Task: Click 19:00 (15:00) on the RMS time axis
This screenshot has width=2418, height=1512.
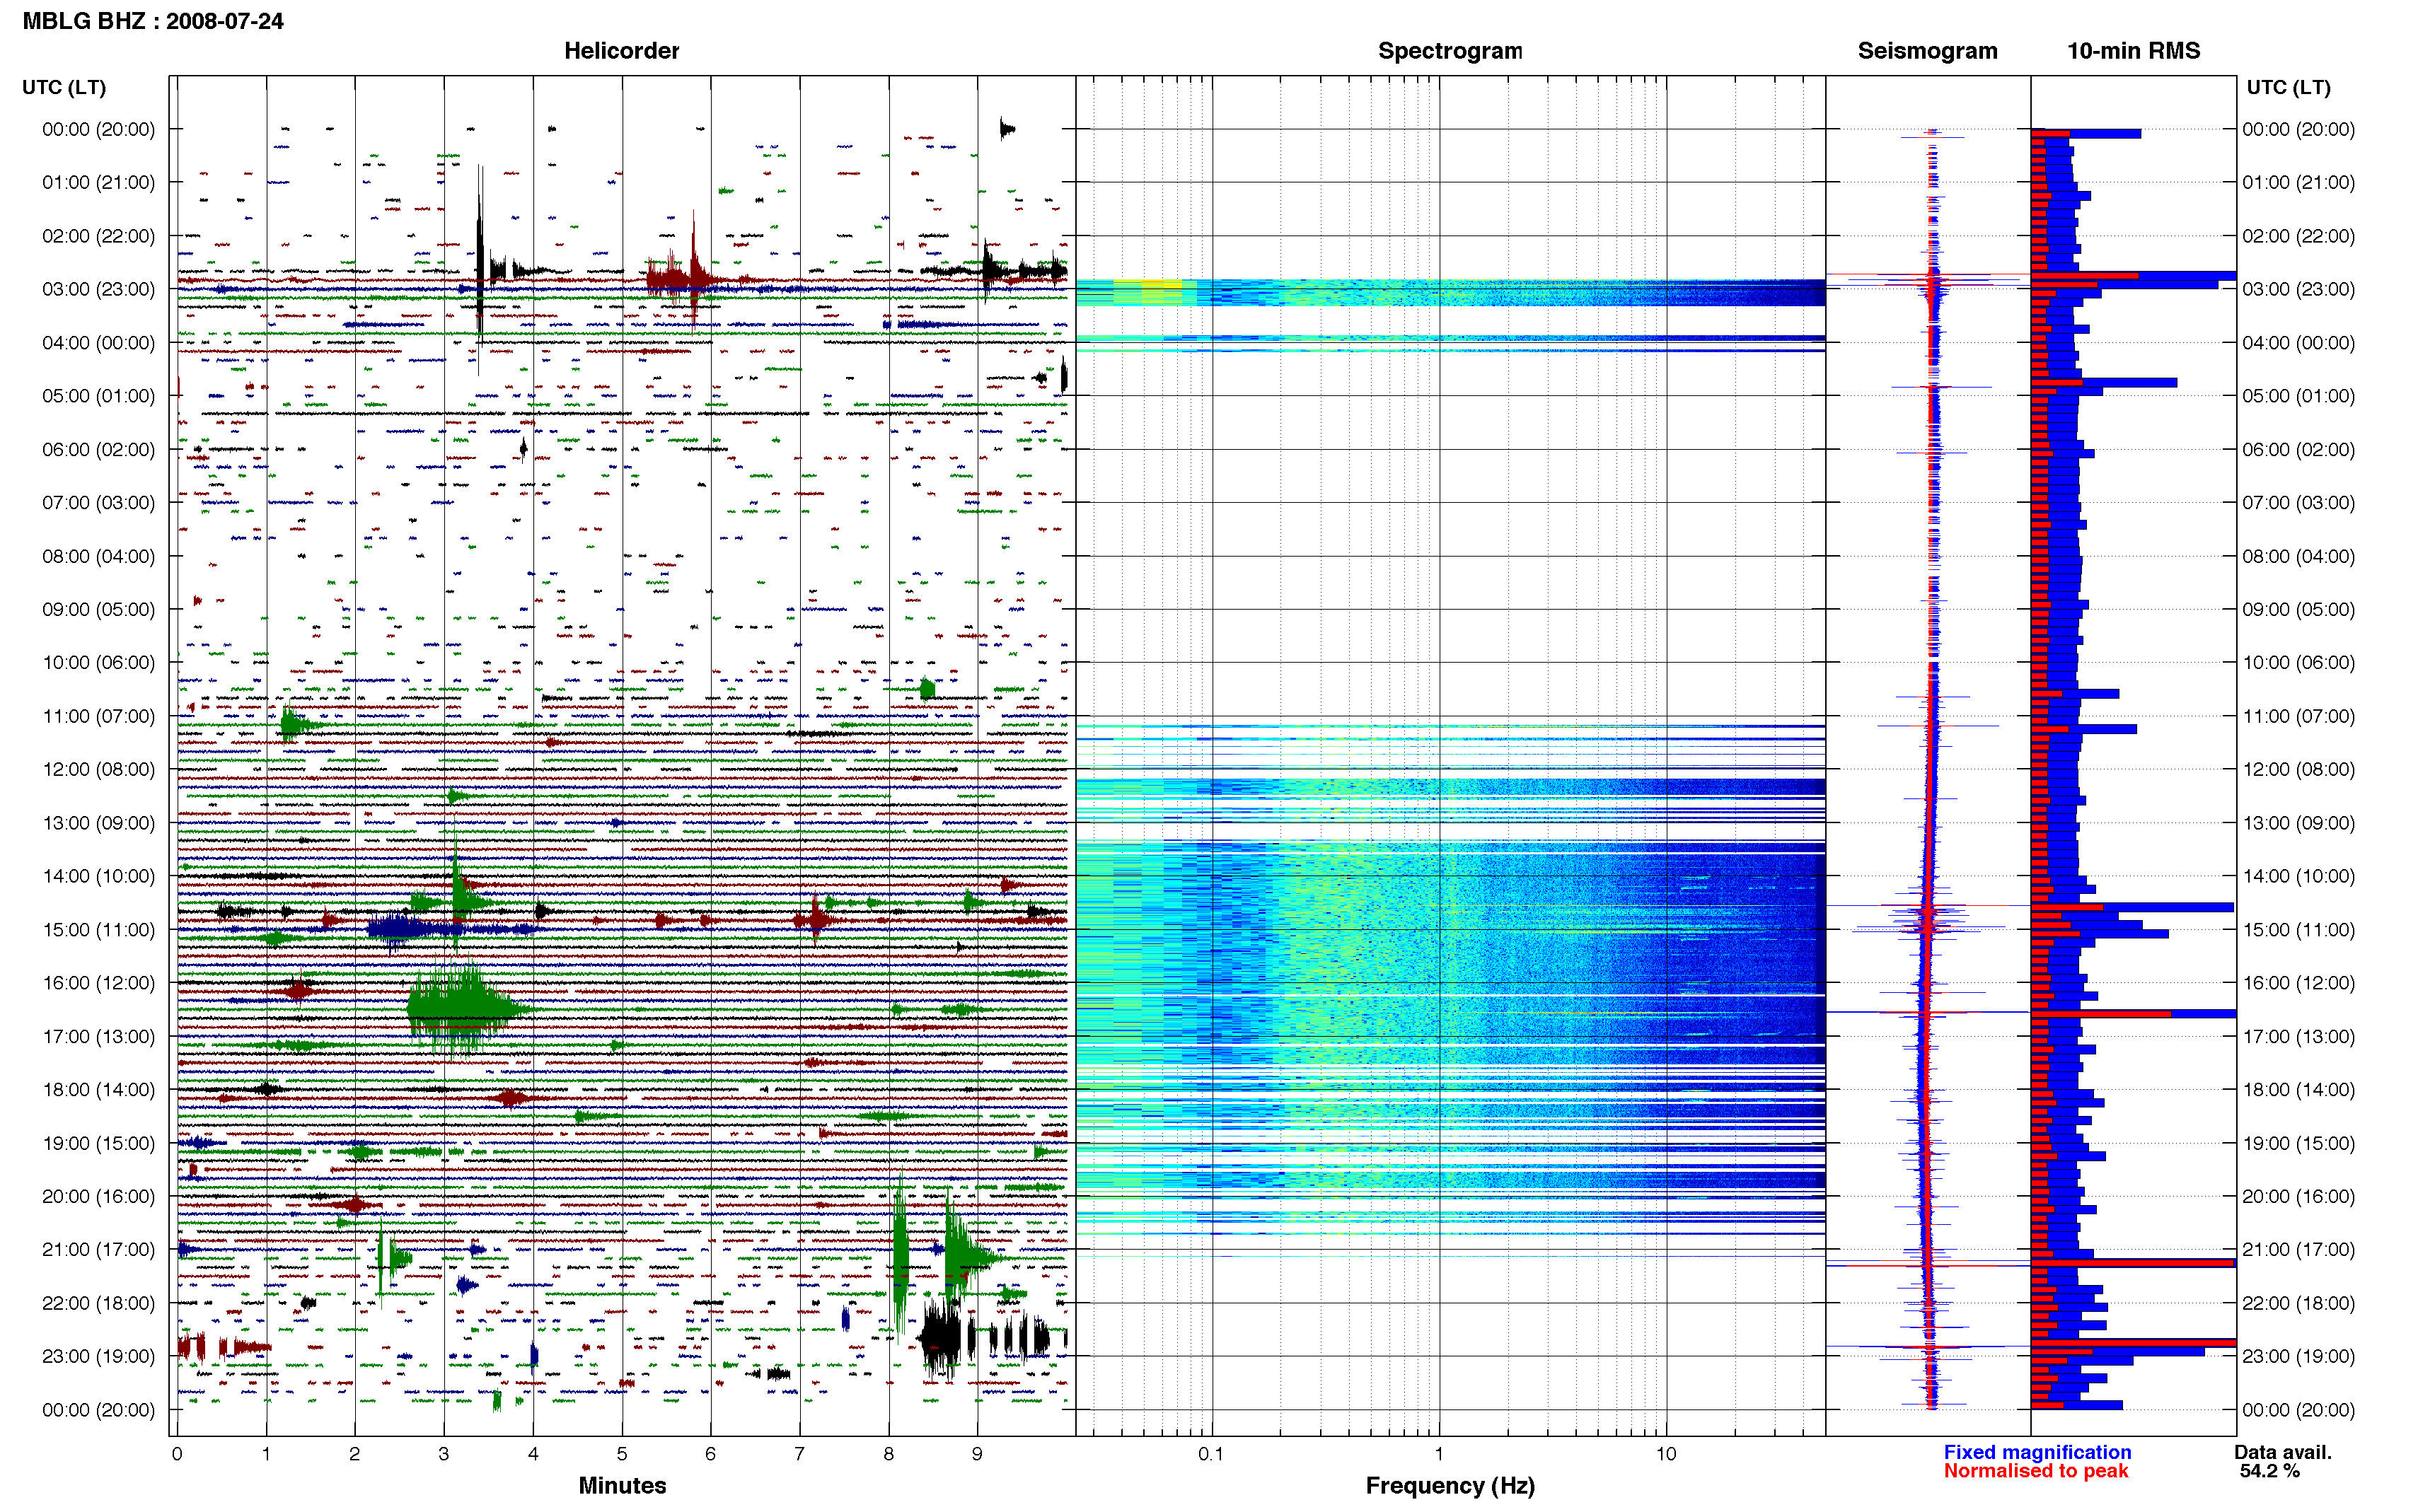Action: (x=2298, y=1143)
